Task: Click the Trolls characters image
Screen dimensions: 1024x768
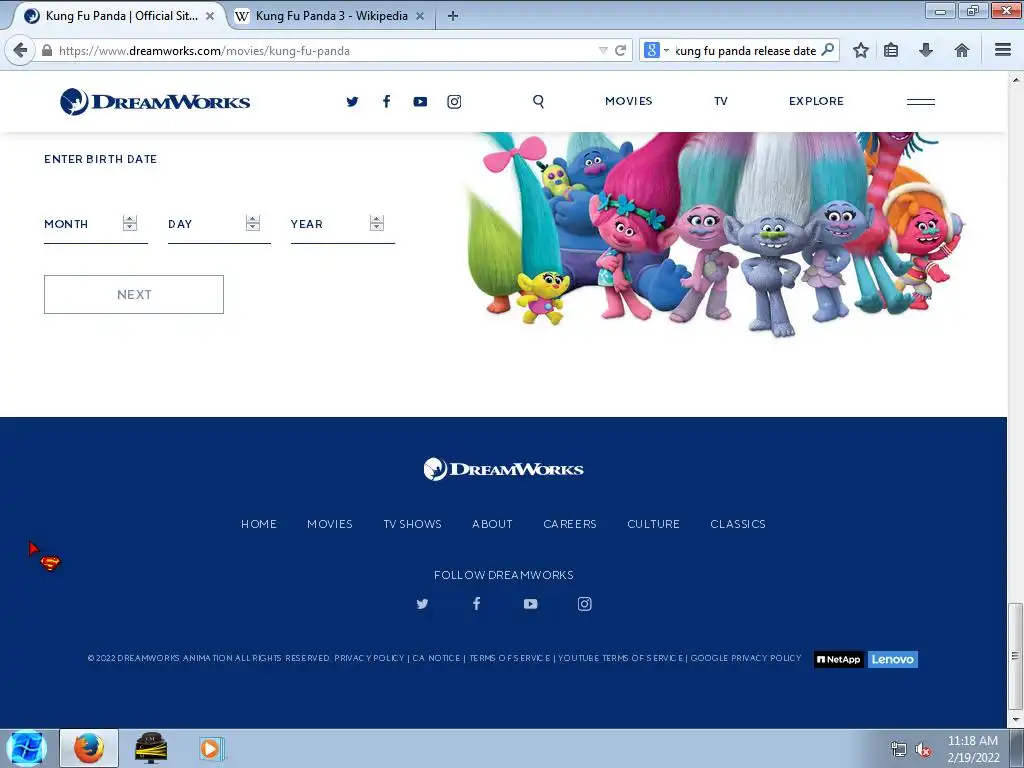Action: [x=715, y=234]
